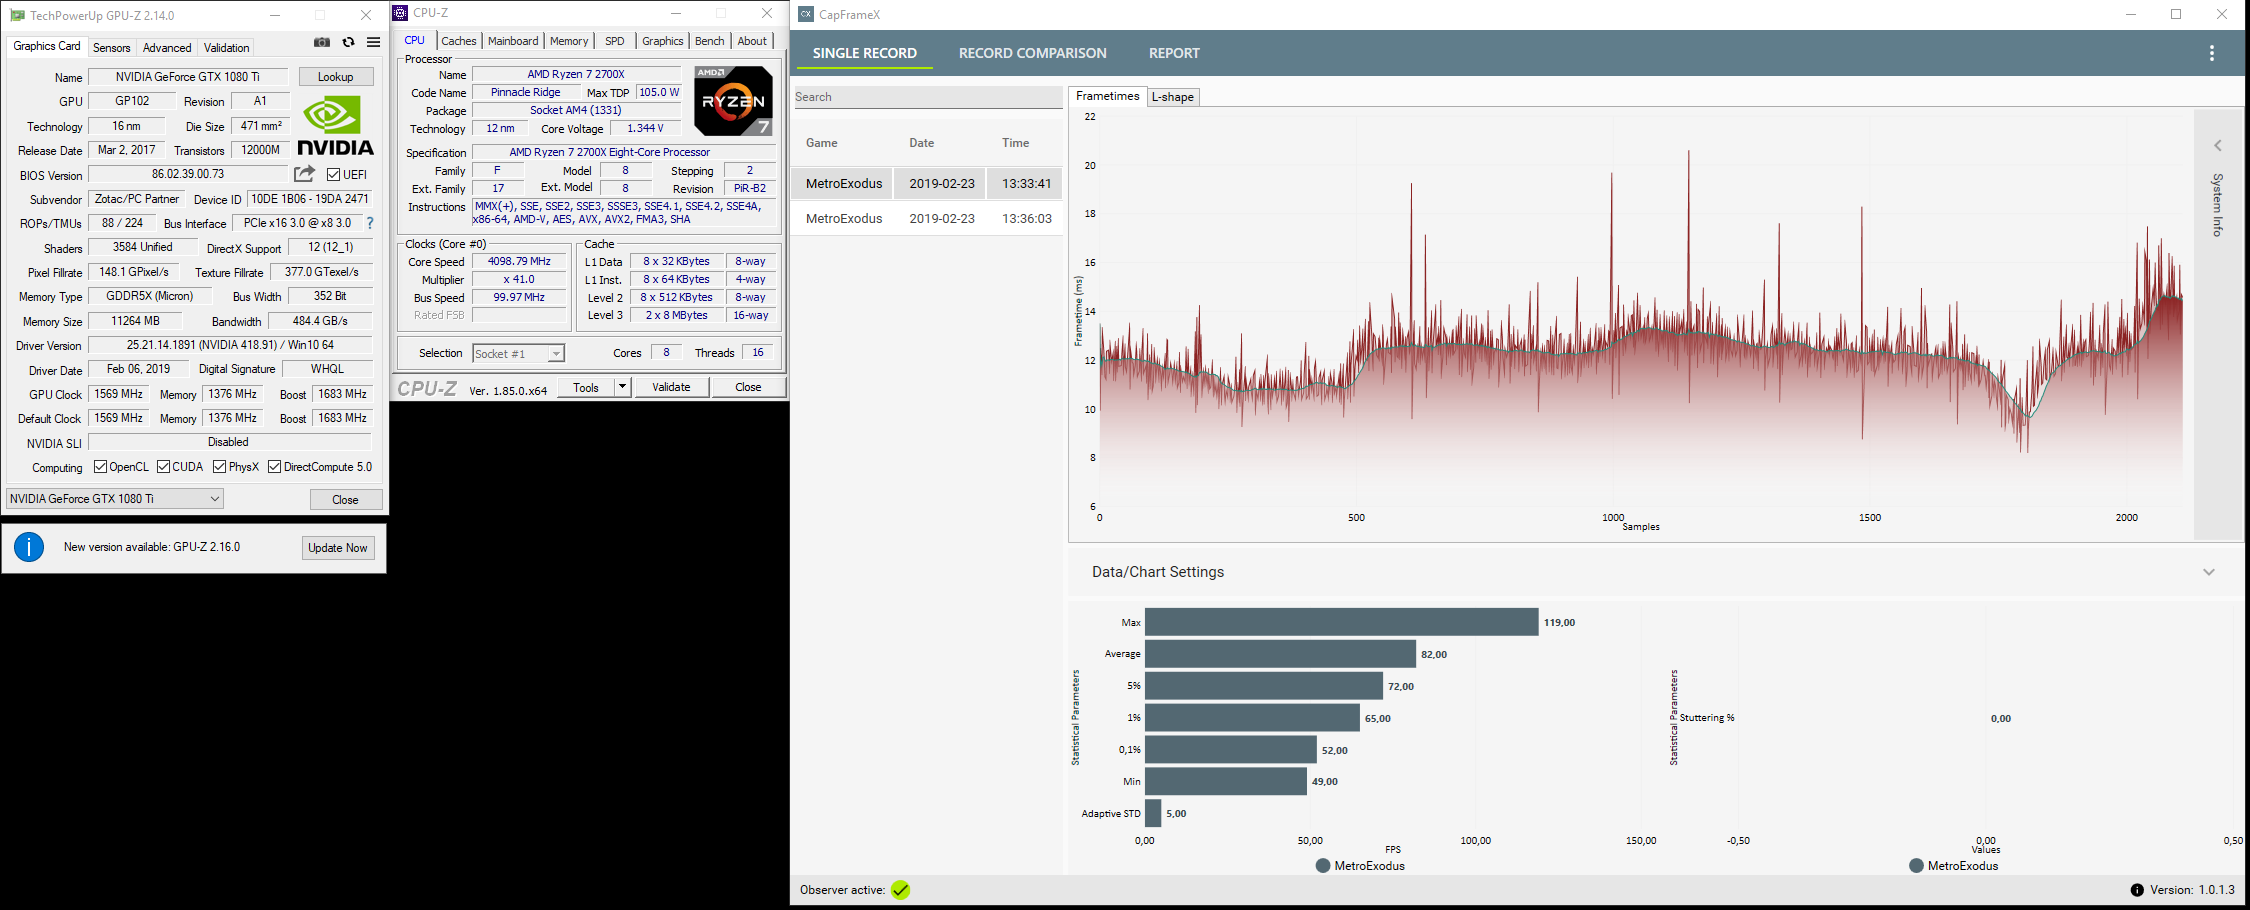Click the 0,1% FPS bar showing 52,00

(x=1231, y=750)
